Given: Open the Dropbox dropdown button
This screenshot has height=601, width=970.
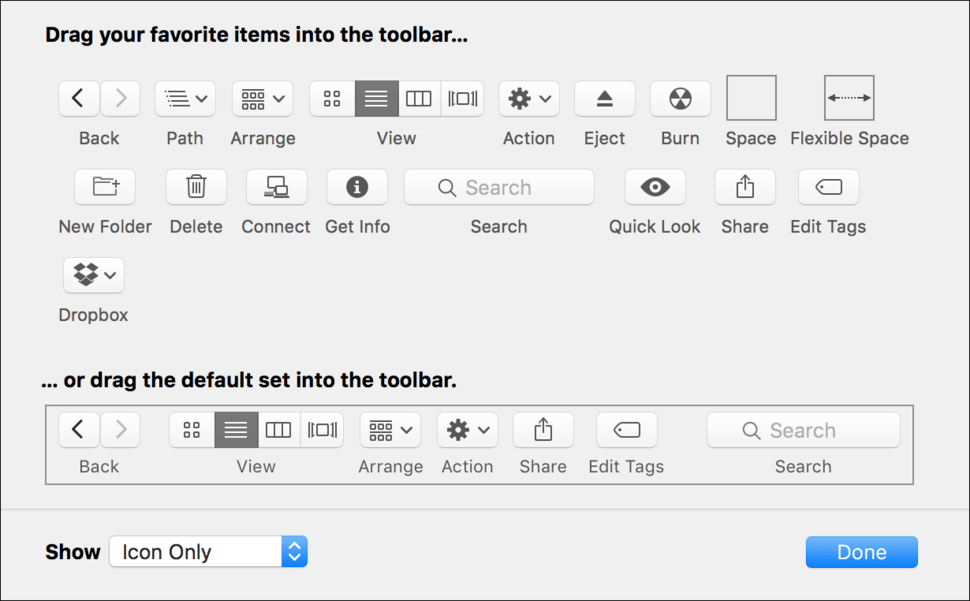Looking at the screenshot, I should [93, 275].
